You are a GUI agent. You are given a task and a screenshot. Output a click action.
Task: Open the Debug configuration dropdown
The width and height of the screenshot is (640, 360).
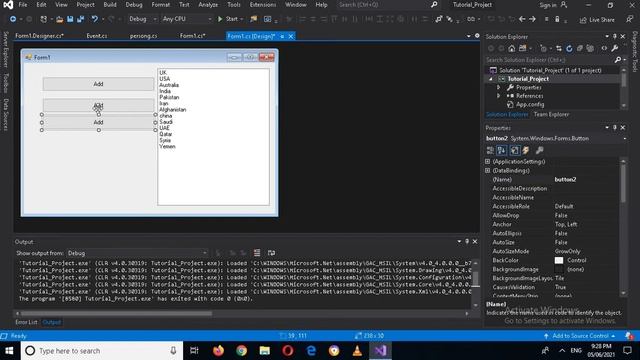click(143, 19)
